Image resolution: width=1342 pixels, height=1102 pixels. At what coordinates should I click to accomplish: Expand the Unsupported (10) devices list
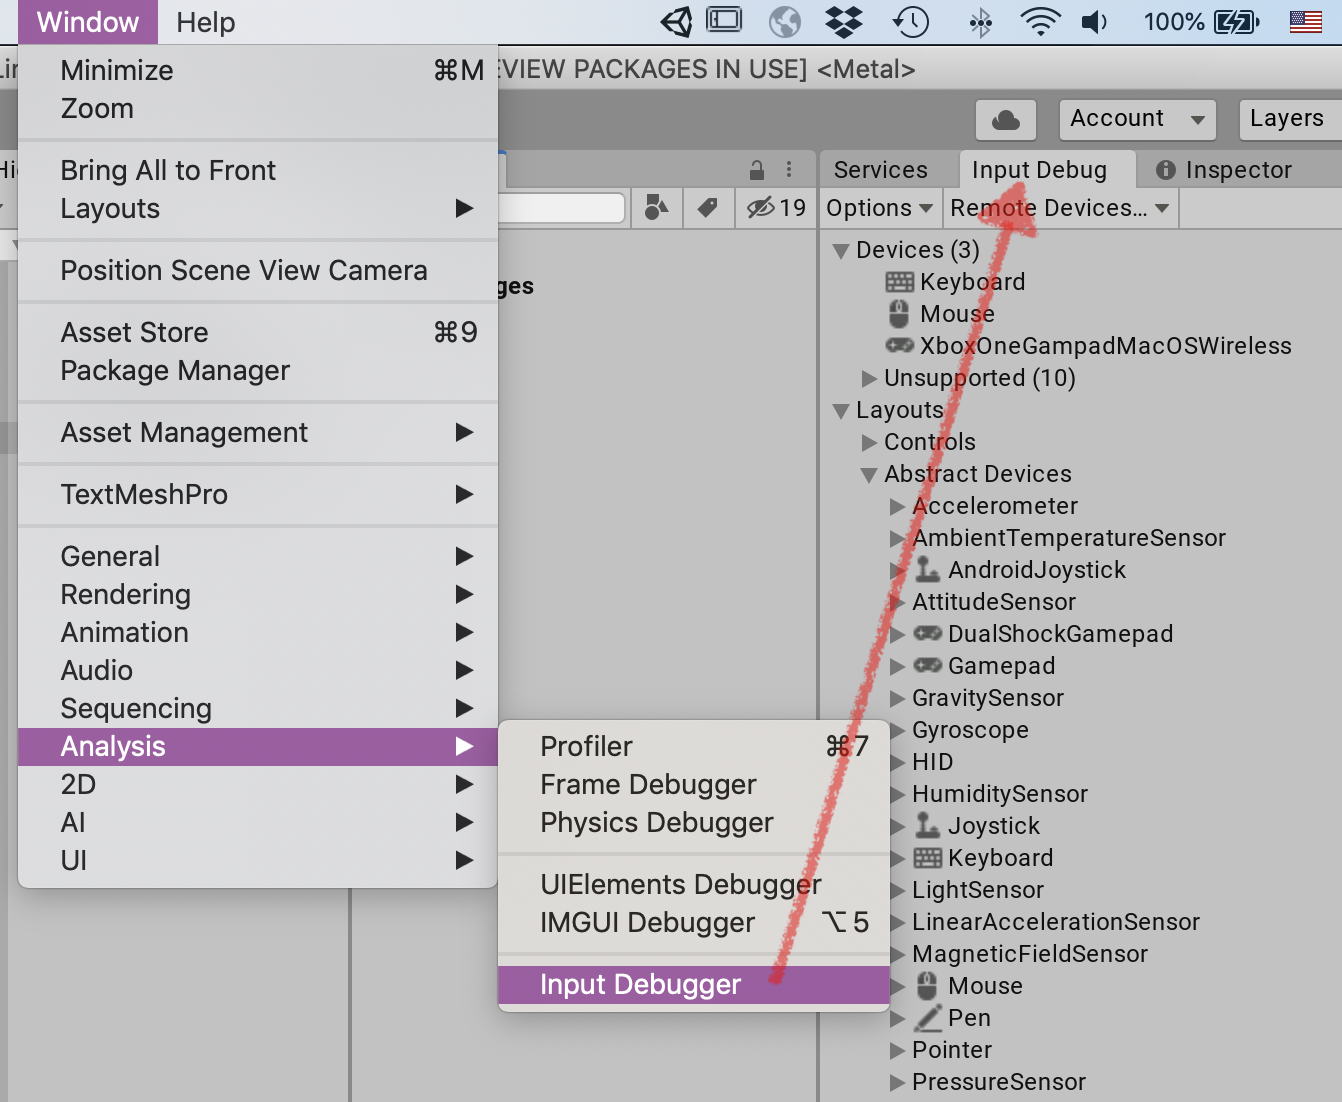(868, 379)
